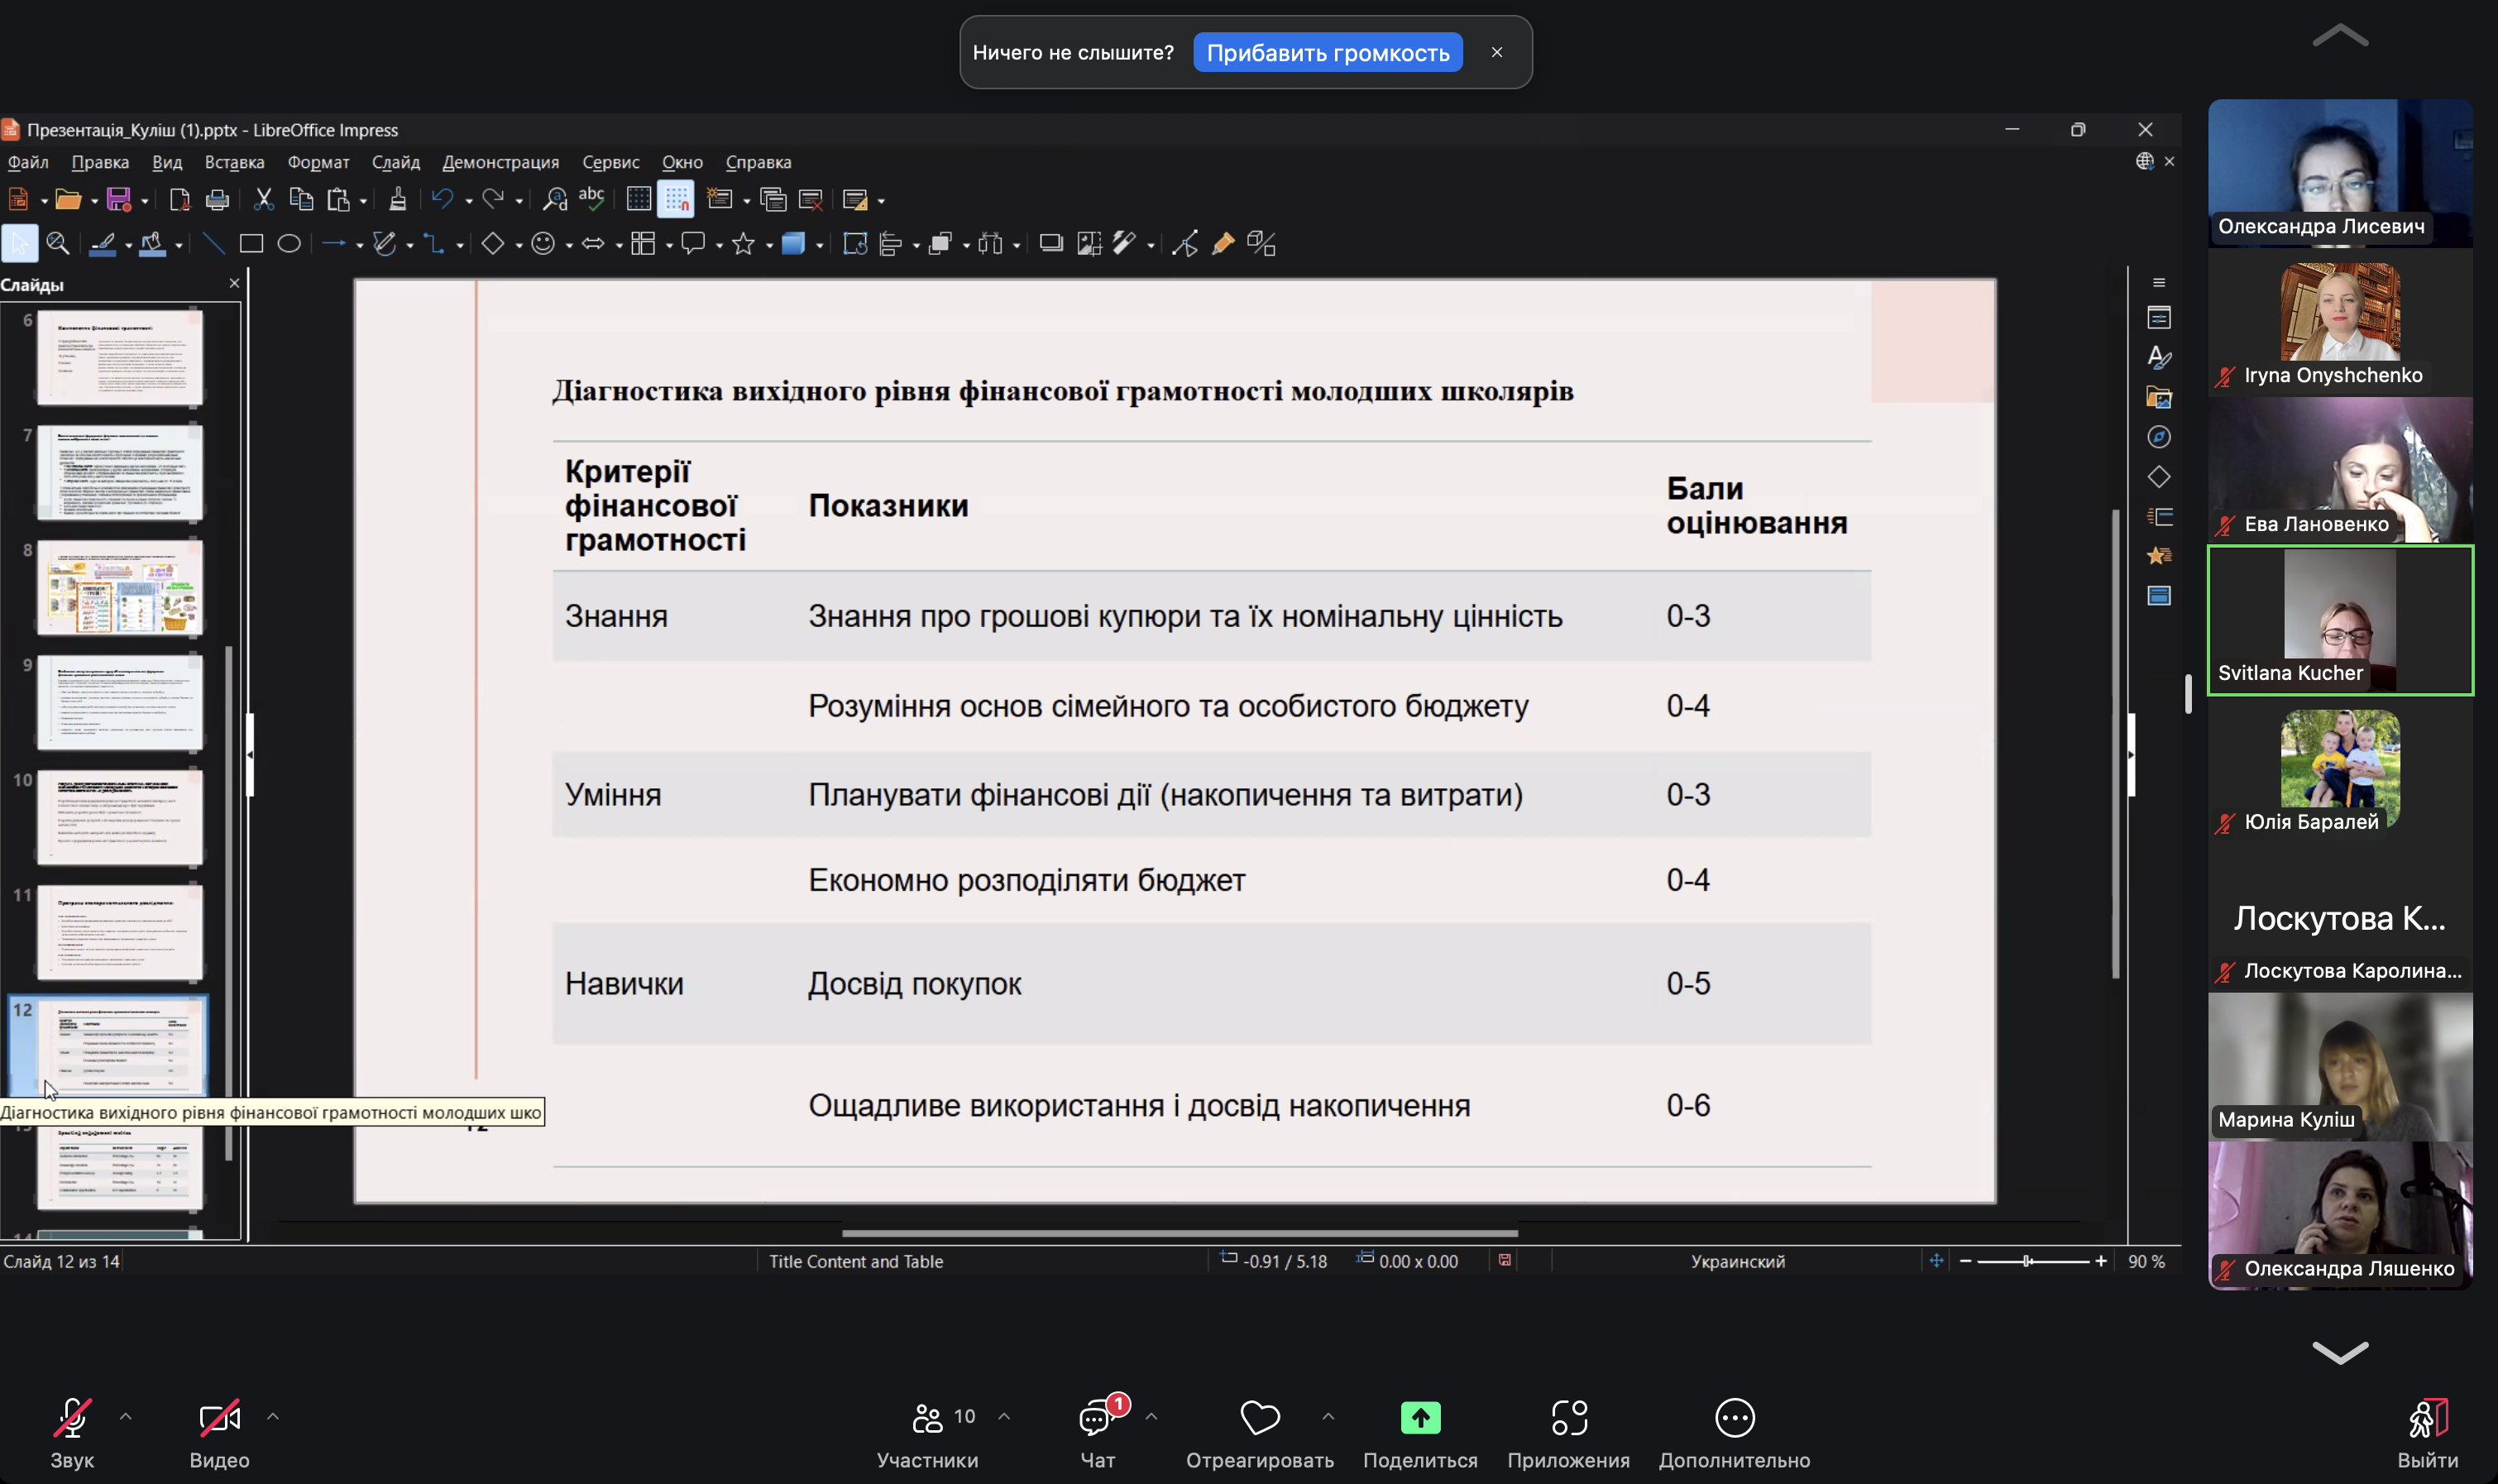Open the Файл menu
The width and height of the screenshot is (2498, 1484).
[28, 162]
